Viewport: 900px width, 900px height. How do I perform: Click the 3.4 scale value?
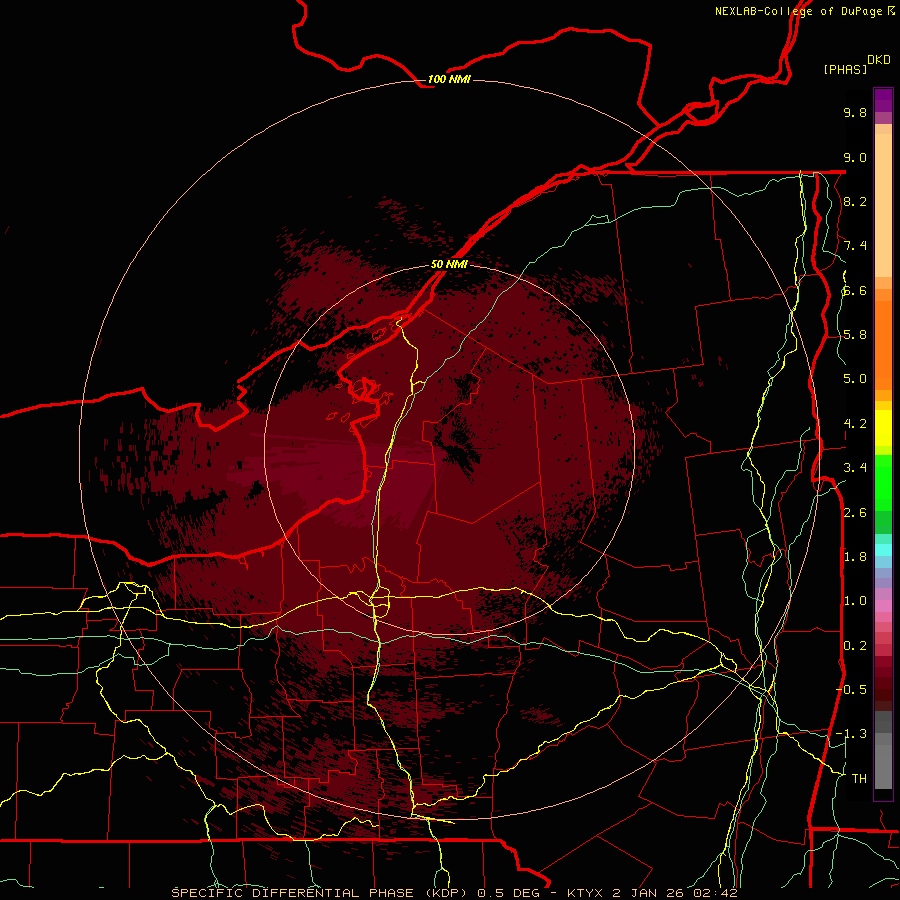pyautogui.click(x=855, y=468)
